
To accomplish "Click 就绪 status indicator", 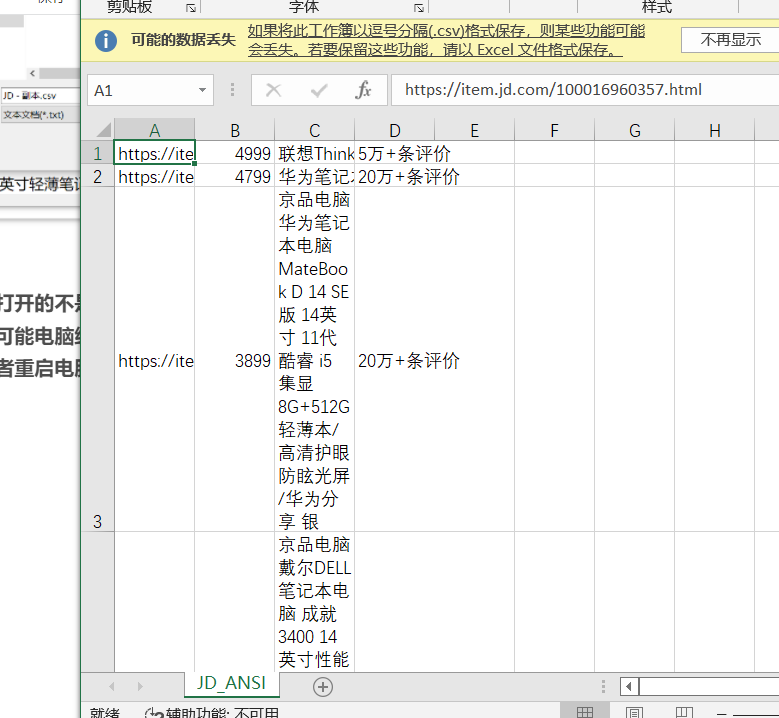I will [105, 714].
